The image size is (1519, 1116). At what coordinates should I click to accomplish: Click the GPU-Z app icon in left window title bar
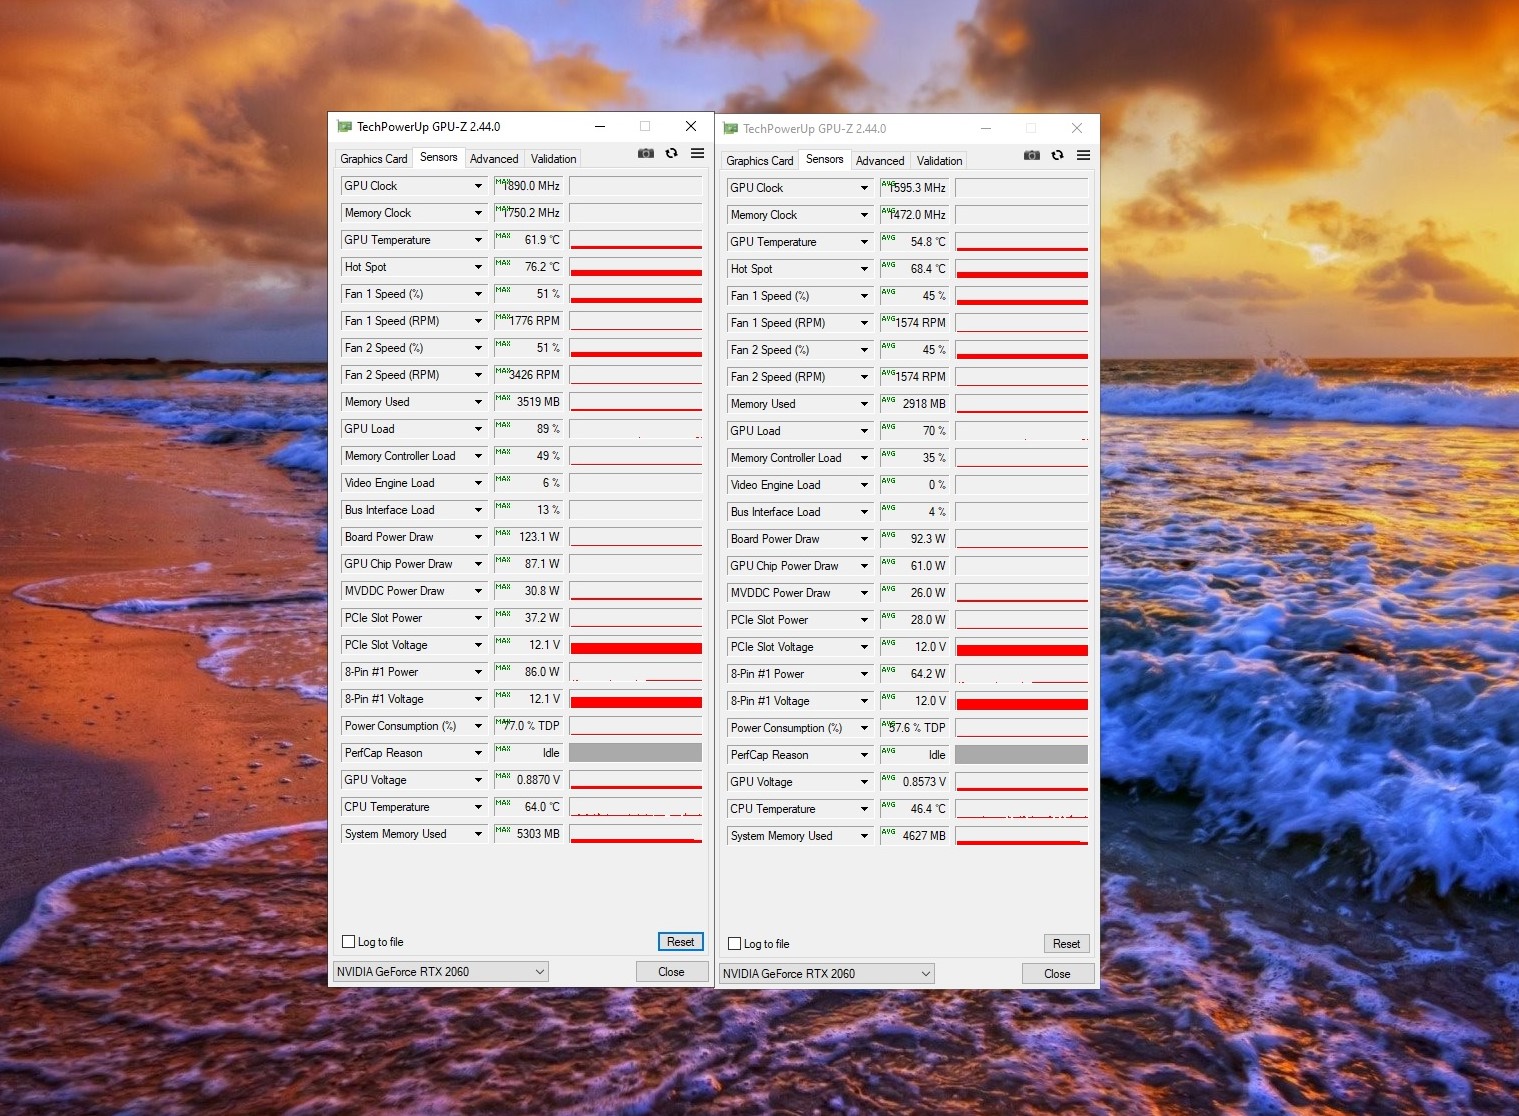coord(345,127)
